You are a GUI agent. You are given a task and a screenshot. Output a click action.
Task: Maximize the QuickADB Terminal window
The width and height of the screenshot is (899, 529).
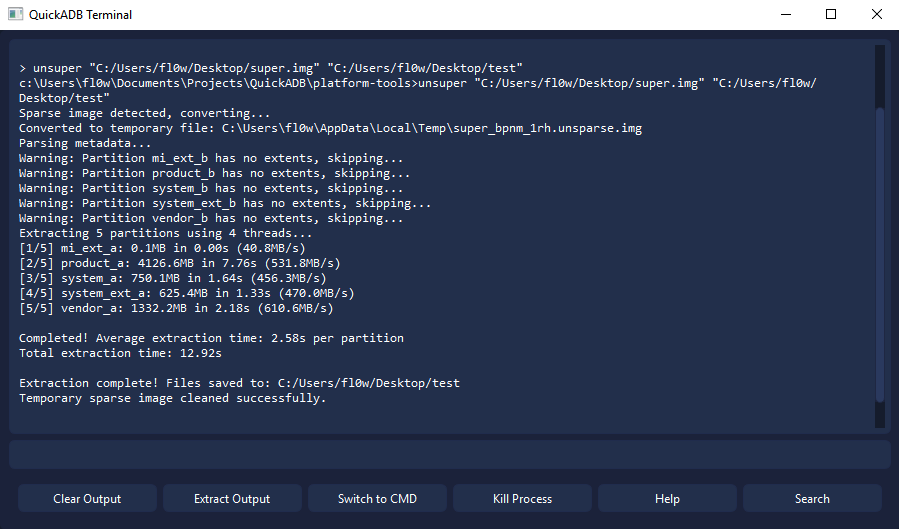click(x=831, y=14)
